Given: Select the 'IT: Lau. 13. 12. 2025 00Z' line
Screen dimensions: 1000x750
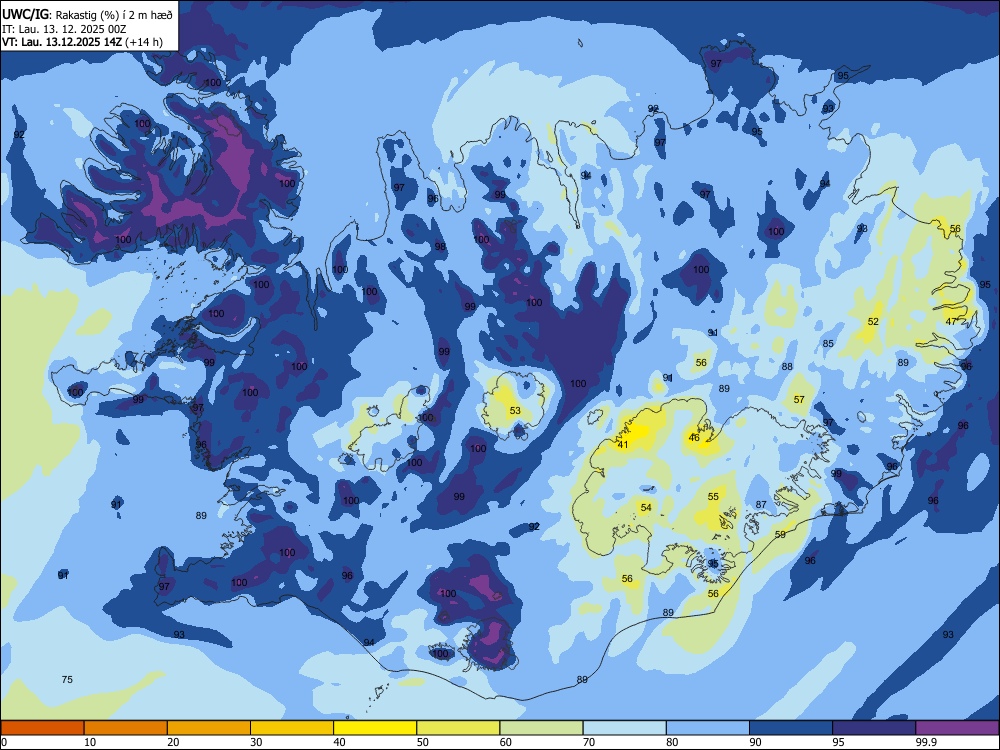Looking at the screenshot, I should 64,29.
